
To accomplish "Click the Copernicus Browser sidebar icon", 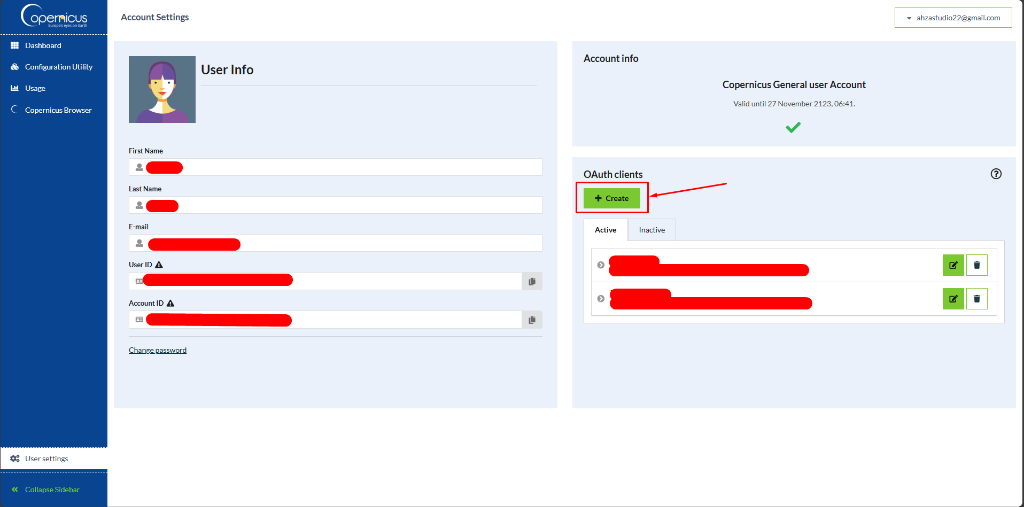I will pyautogui.click(x=14, y=110).
